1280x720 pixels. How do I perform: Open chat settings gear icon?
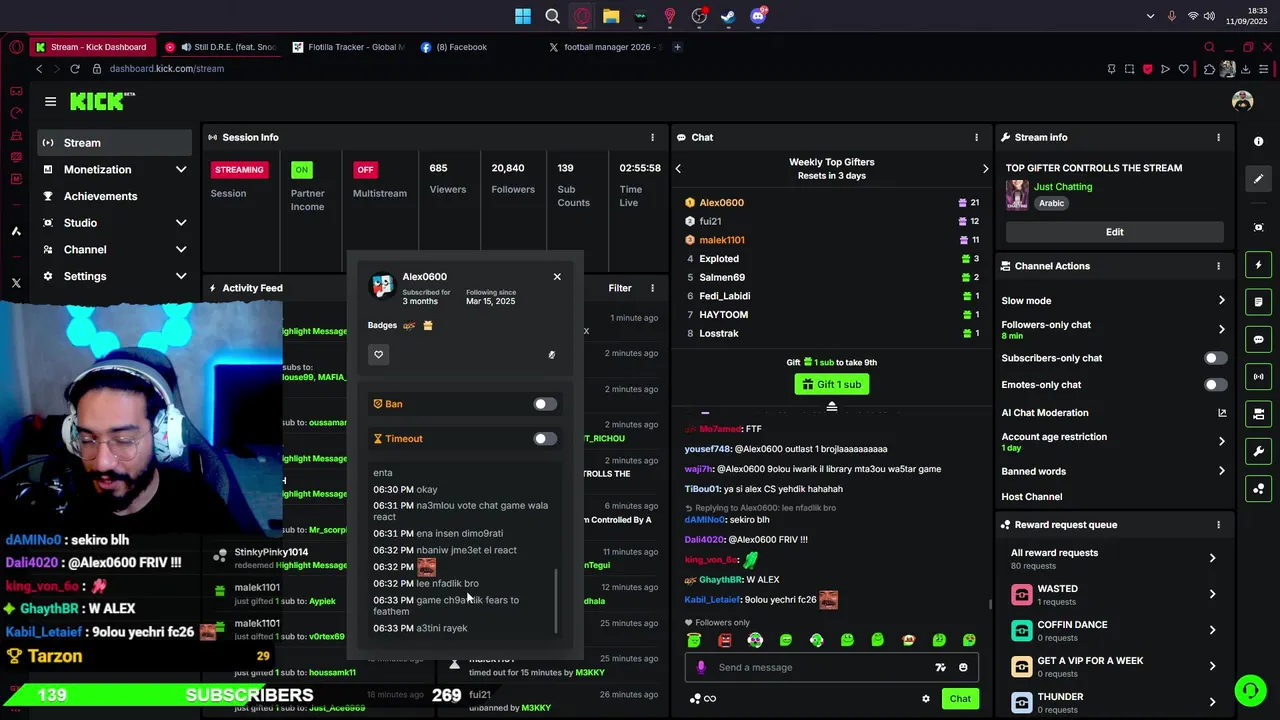pyautogui.click(x=926, y=699)
